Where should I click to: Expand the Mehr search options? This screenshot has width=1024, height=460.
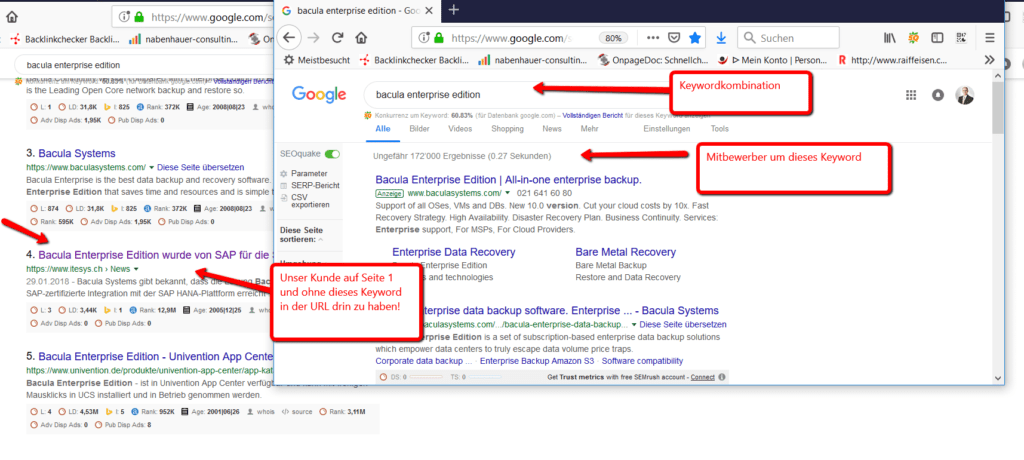(x=589, y=129)
